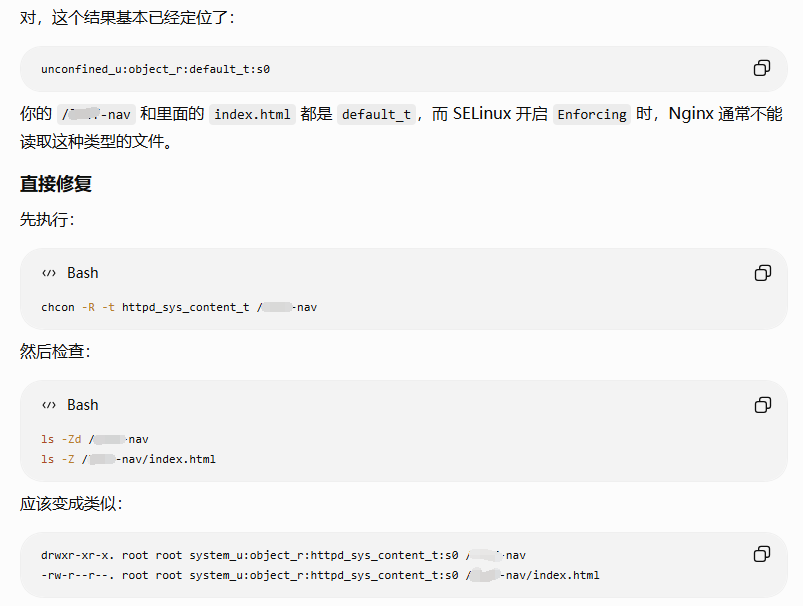Click the unconfined_u:object_r:default_t:s0 text
The height and width of the screenshot is (606, 803).
[155, 69]
